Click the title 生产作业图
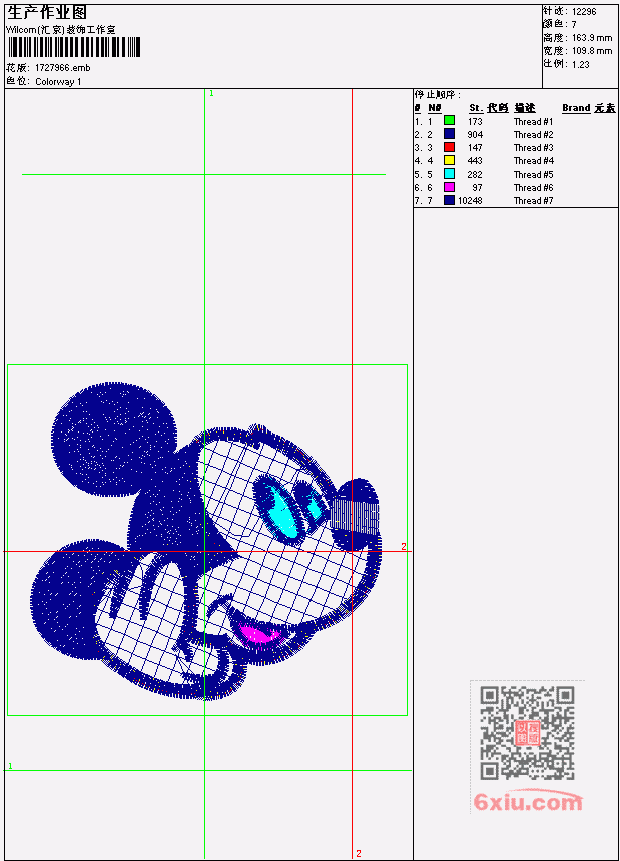Image resolution: width=620 pixels, height=861 pixels. click(x=47, y=12)
